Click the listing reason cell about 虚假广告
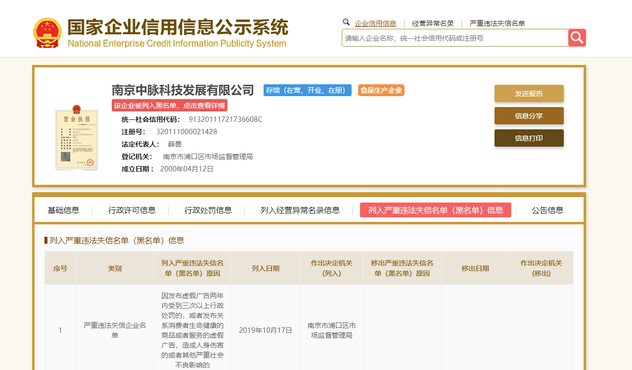 [x=192, y=330]
